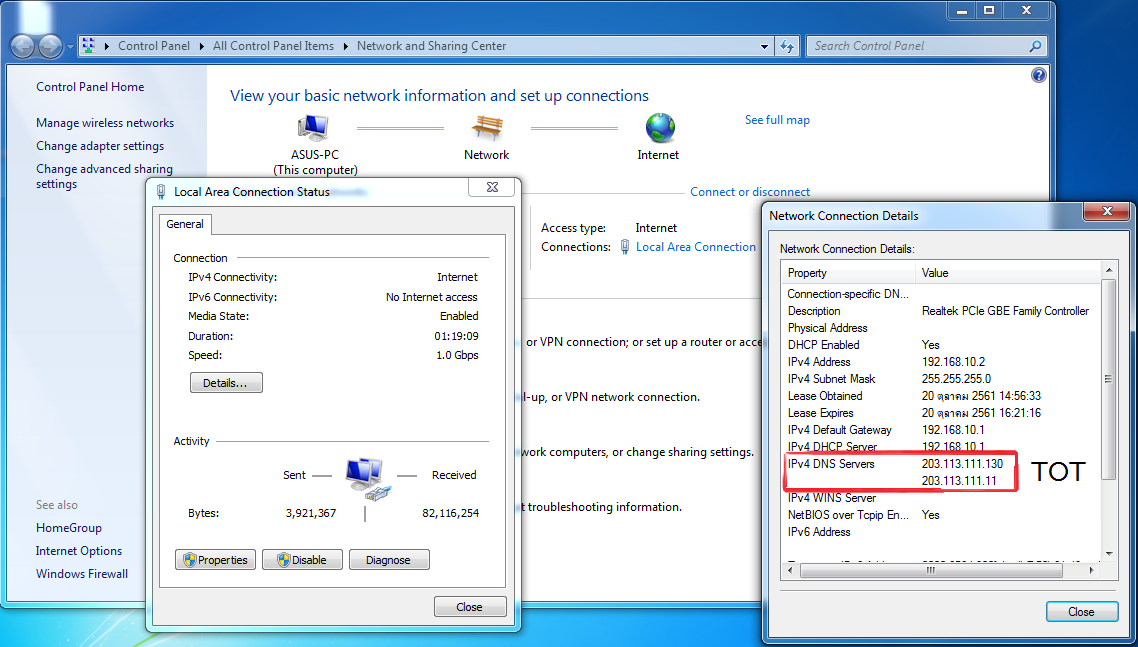The width and height of the screenshot is (1138, 647).
Task: Select All Control Panel Items breadcrumb
Action: click(273, 46)
